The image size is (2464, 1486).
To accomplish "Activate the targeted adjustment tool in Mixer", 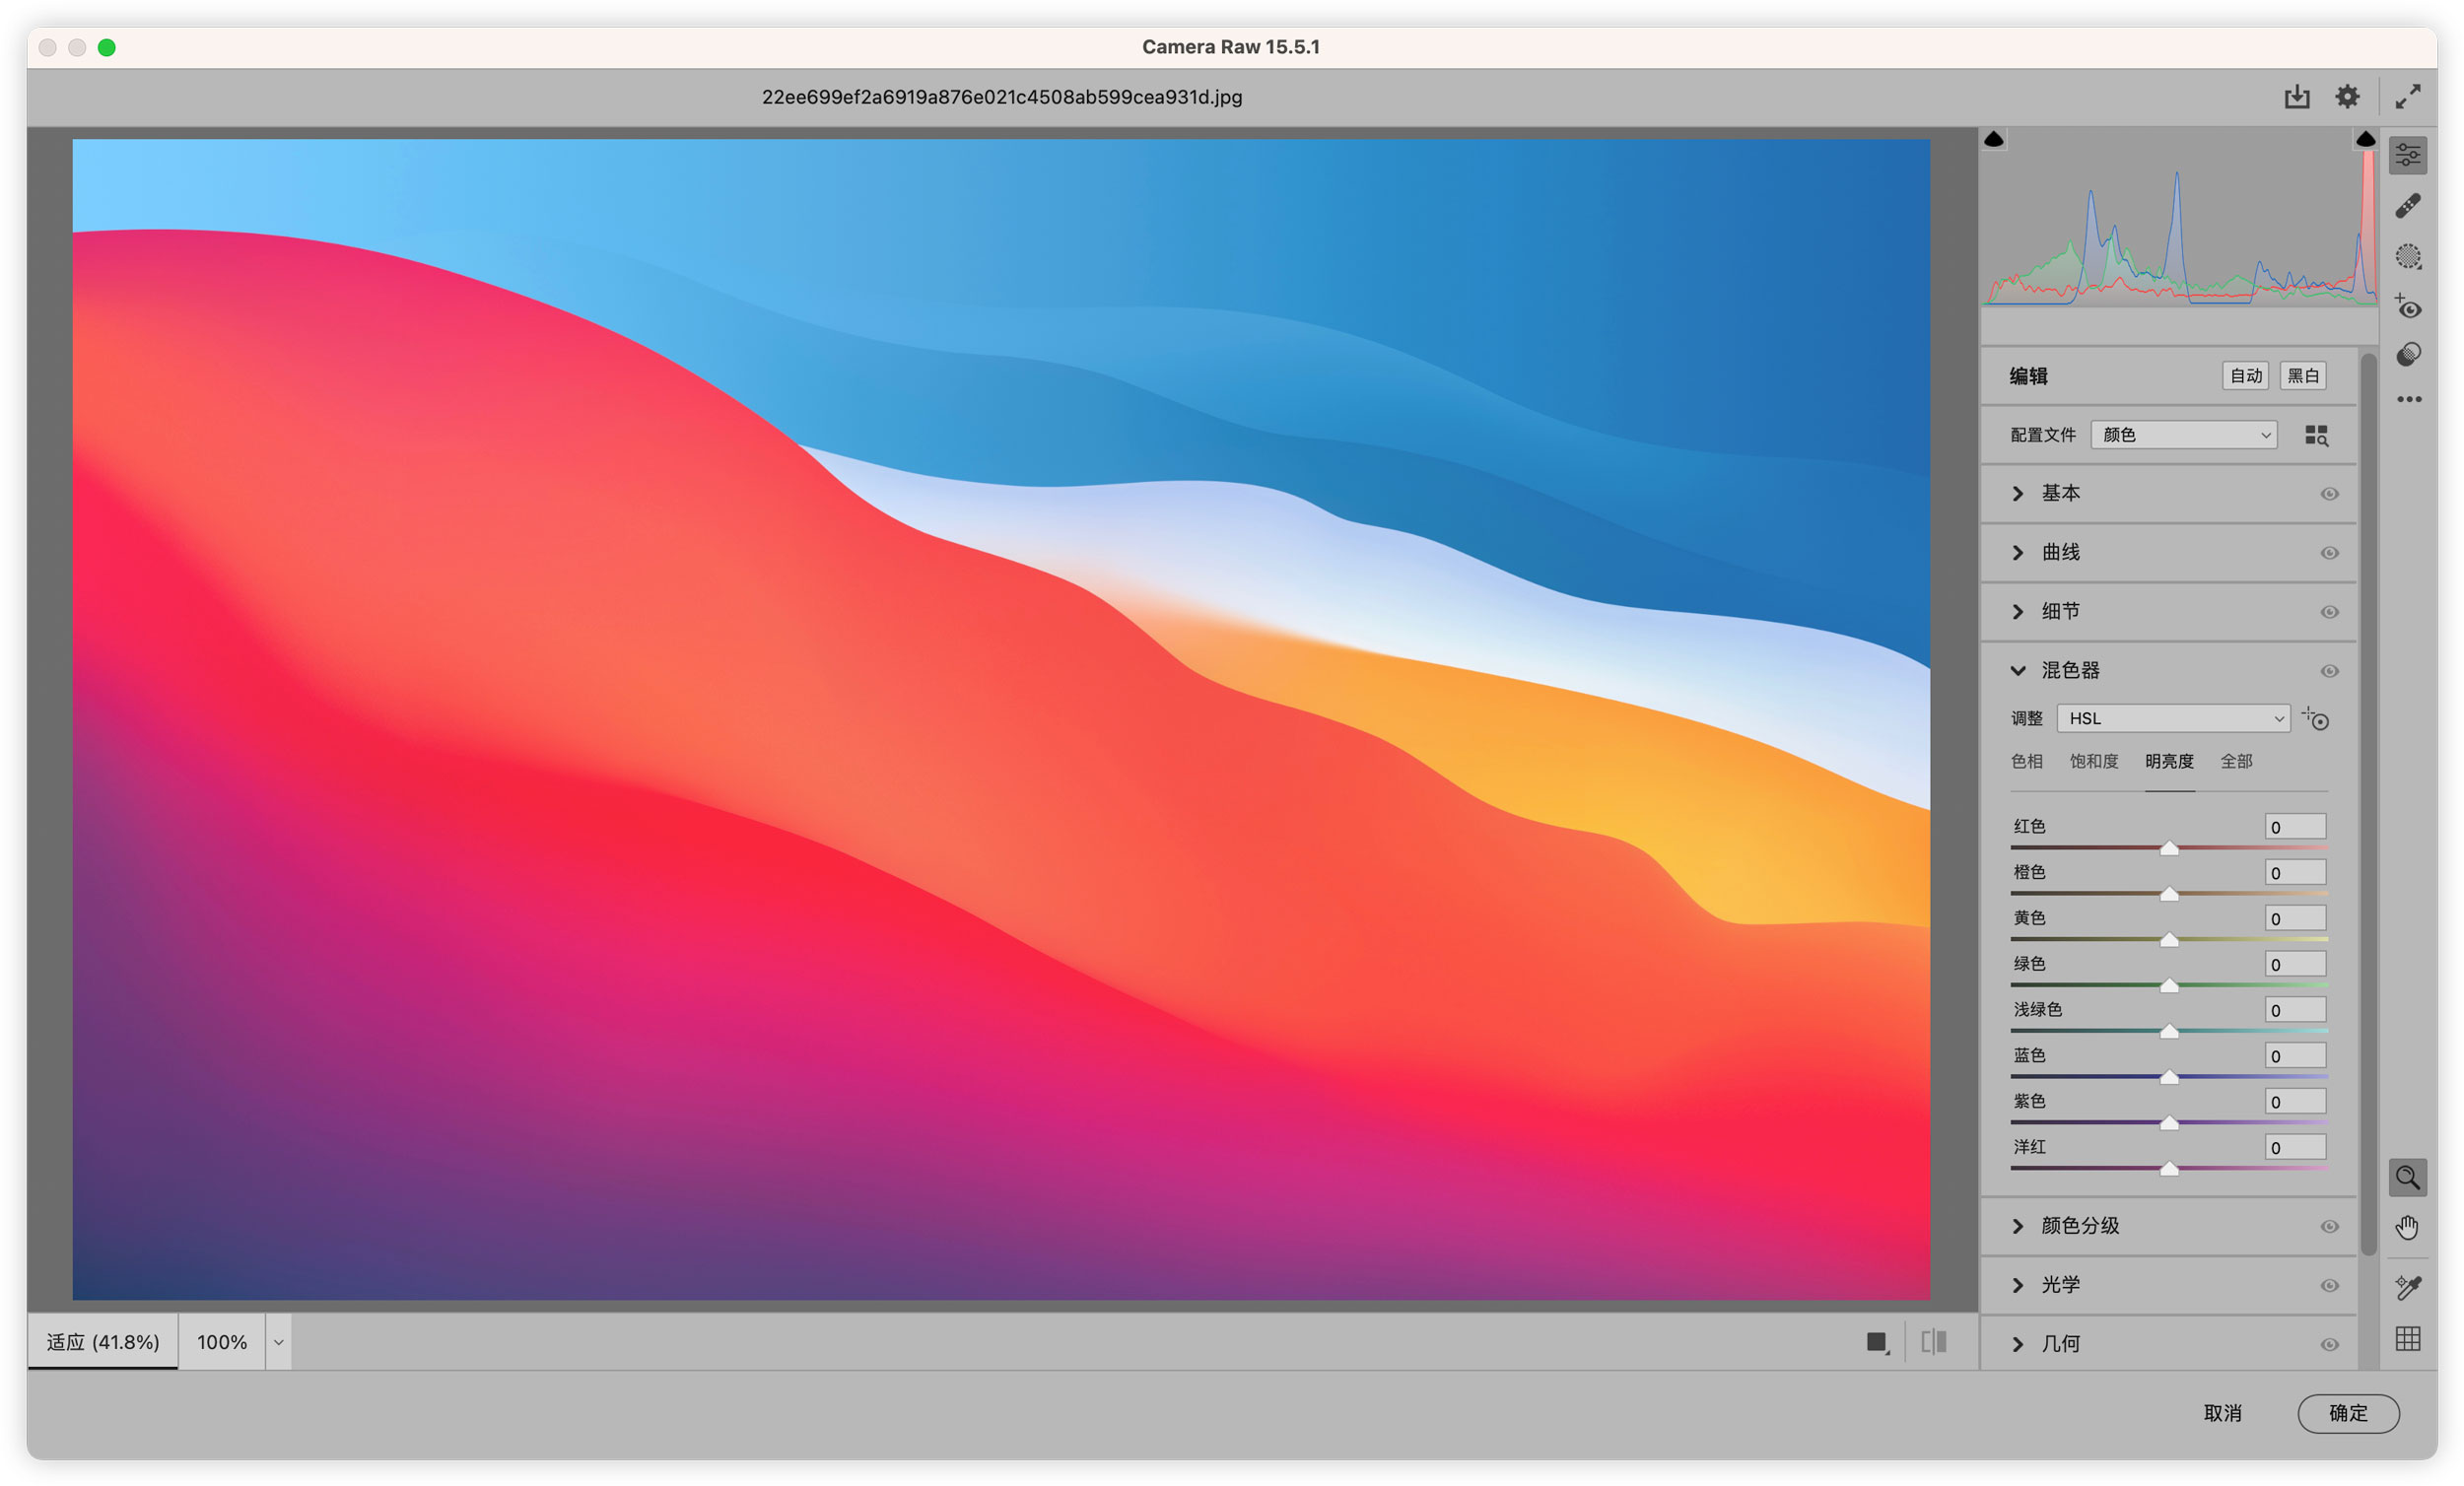I will 2316,718.
